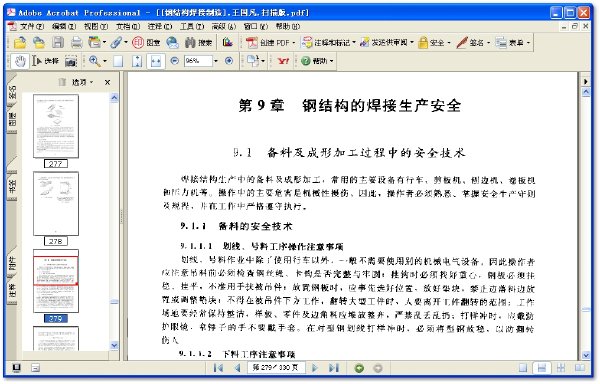Open the 编辑 menu

point(64,26)
